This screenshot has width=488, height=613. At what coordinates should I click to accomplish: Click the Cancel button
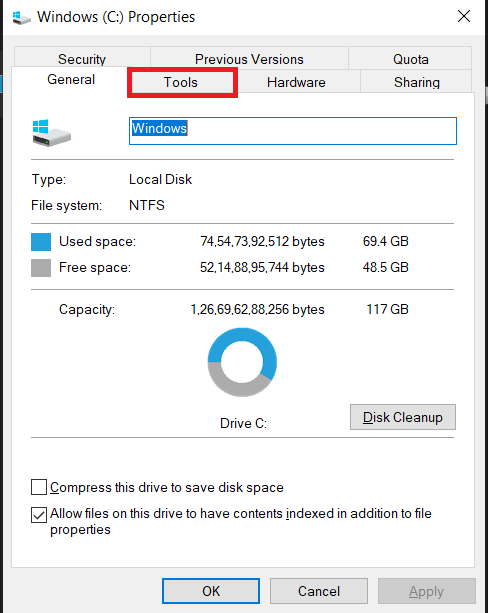tap(319, 591)
